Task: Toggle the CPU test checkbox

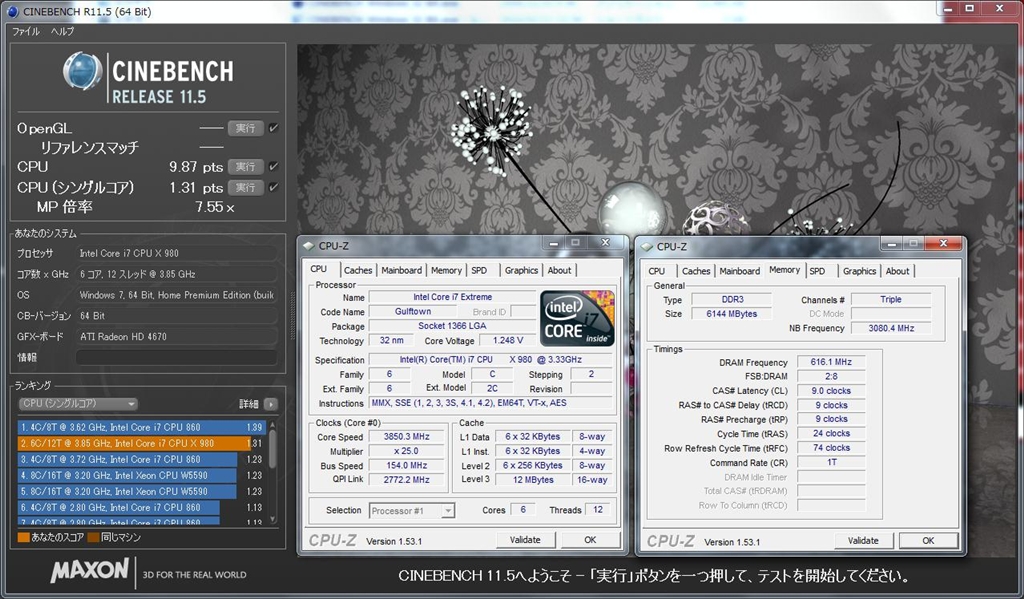Action: pyautogui.click(x=274, y=166)
